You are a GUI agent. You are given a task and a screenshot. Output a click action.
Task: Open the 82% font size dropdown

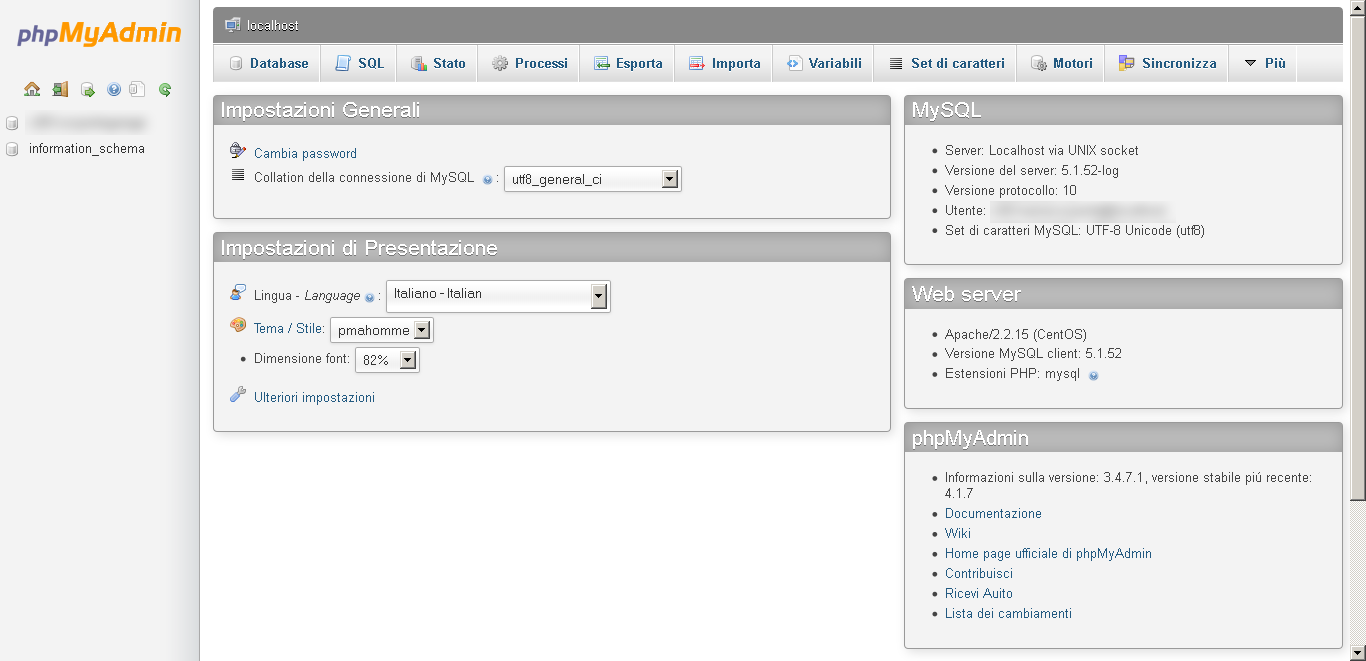coord(387,360)
